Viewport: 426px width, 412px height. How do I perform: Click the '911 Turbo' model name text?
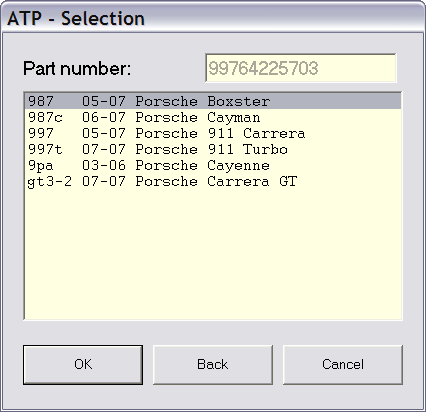click(248, 149)
